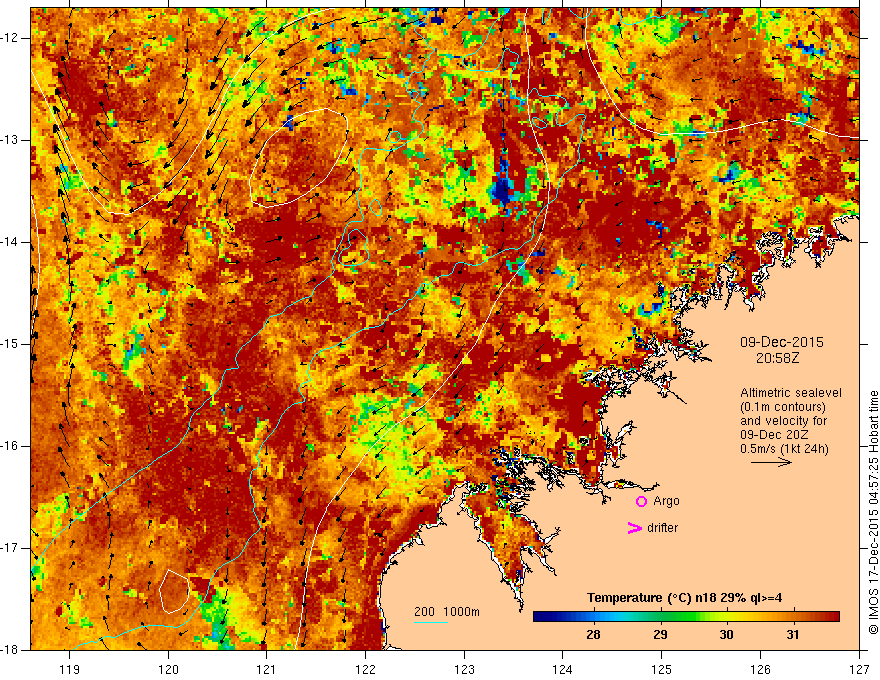Click the '0.5m/s (1kt 24h)' scale text
This screenshot has height=680, width=880.
coord(784,449)
